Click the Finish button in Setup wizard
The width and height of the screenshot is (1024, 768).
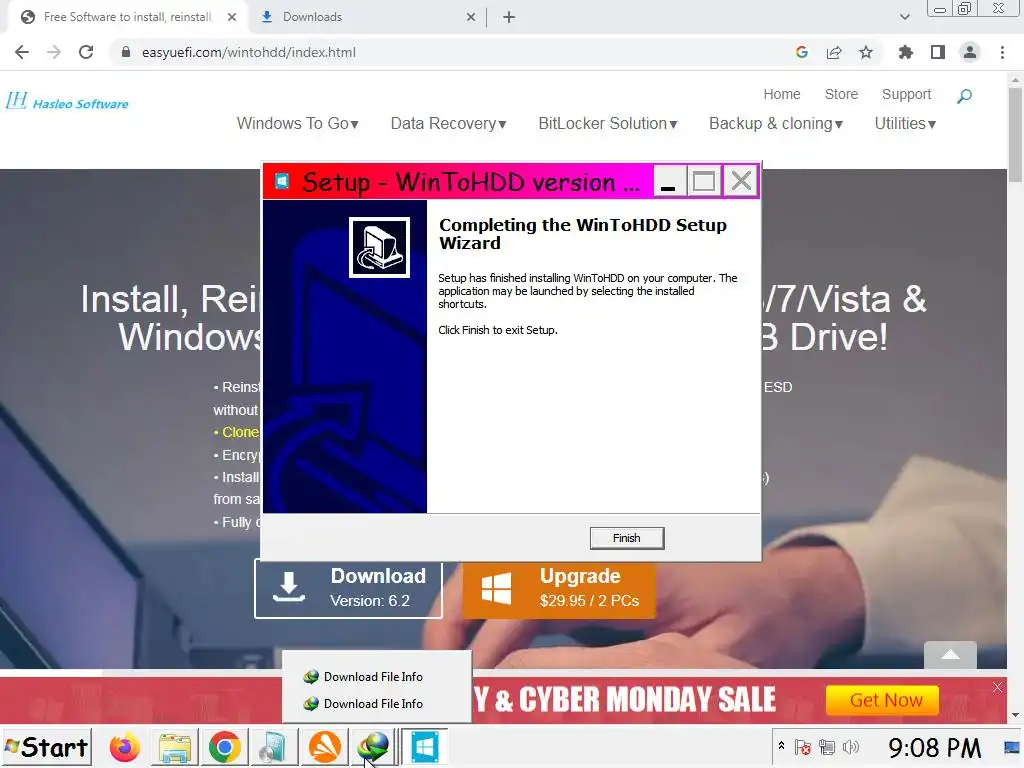tap(626, 538)
